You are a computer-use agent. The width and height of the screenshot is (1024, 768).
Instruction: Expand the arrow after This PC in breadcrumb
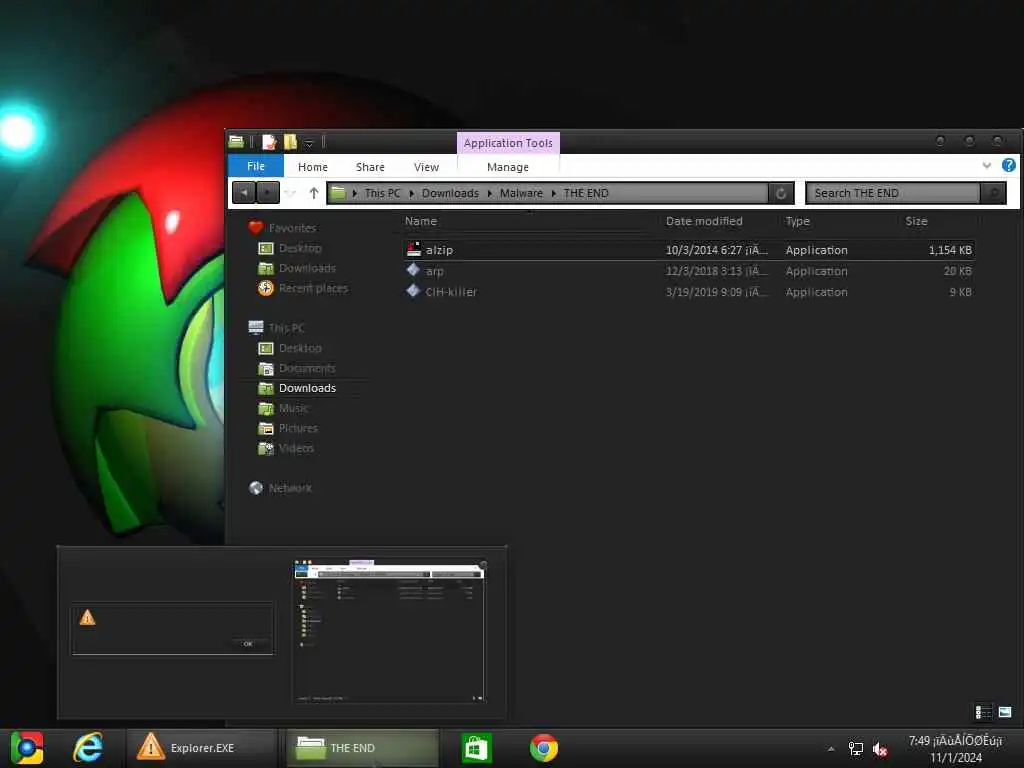[411, 193]
